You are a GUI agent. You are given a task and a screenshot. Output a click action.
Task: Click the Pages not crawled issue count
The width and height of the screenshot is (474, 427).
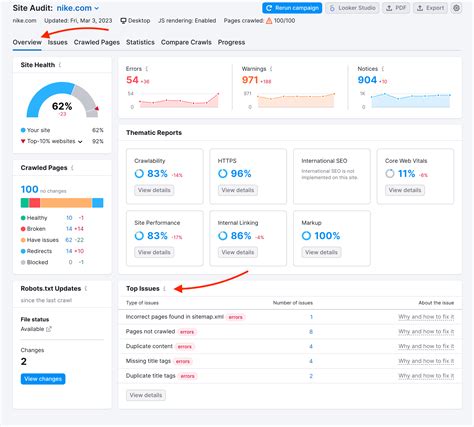tap(311, 332)
